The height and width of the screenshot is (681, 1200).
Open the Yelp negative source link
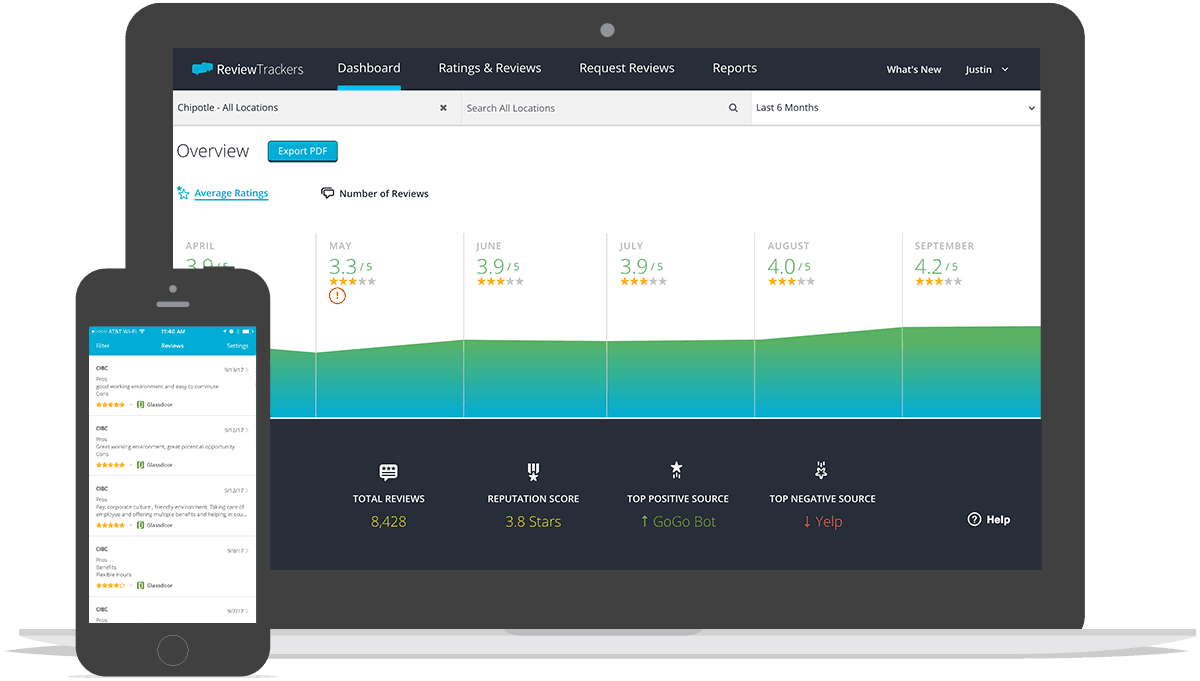[822, 522]
